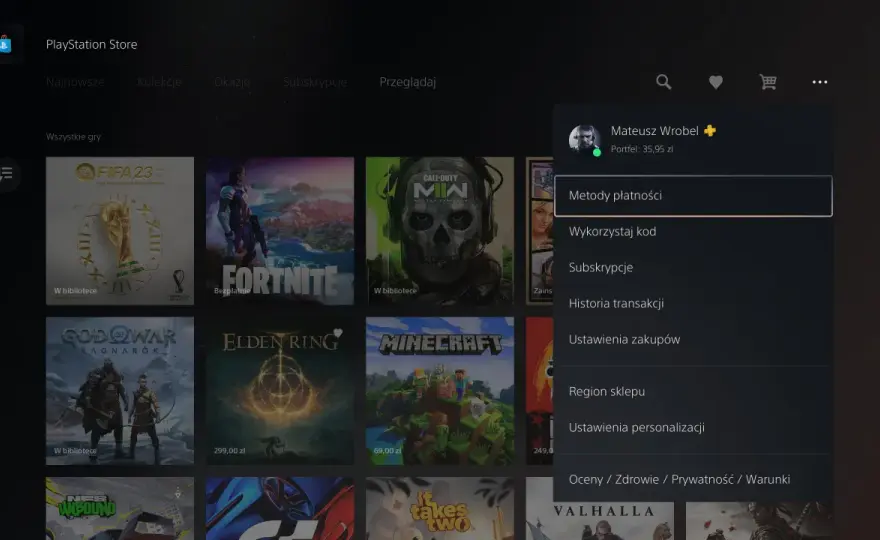Open the search magnifier icon
This screenshot has width=880, height=540.
pos(663,82)
